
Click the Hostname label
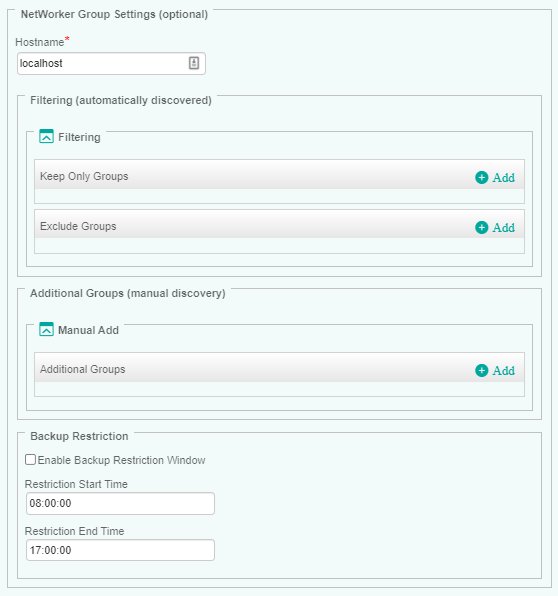[x=40, y=42]
